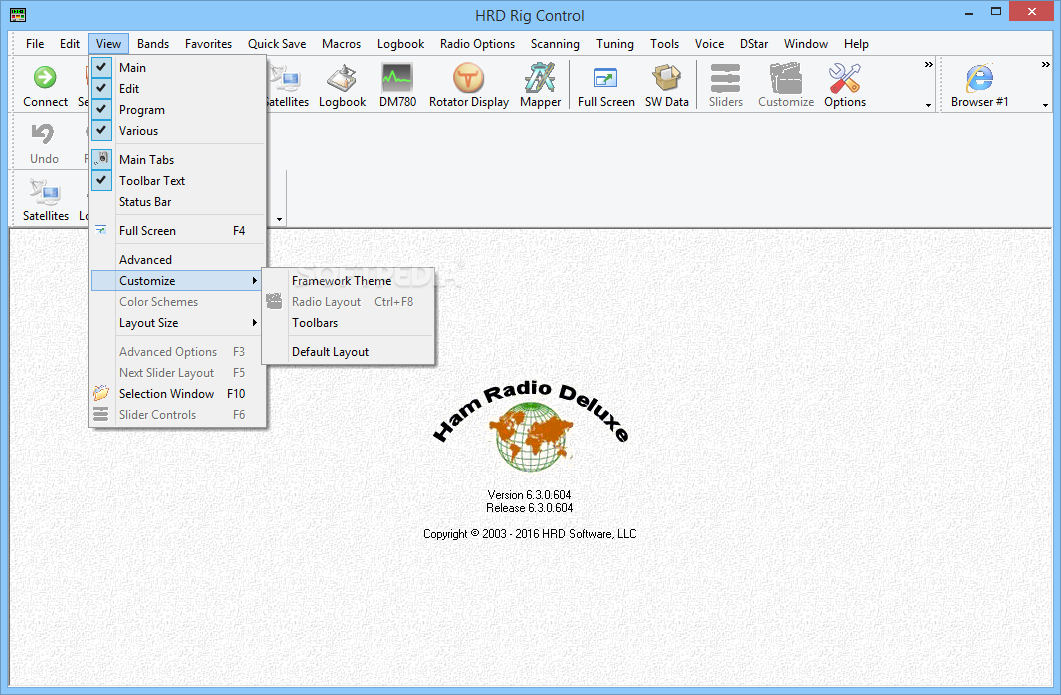Click the Sliders toolbar icon
This screenshot has height=695, width=1061.
coord(725,79)
